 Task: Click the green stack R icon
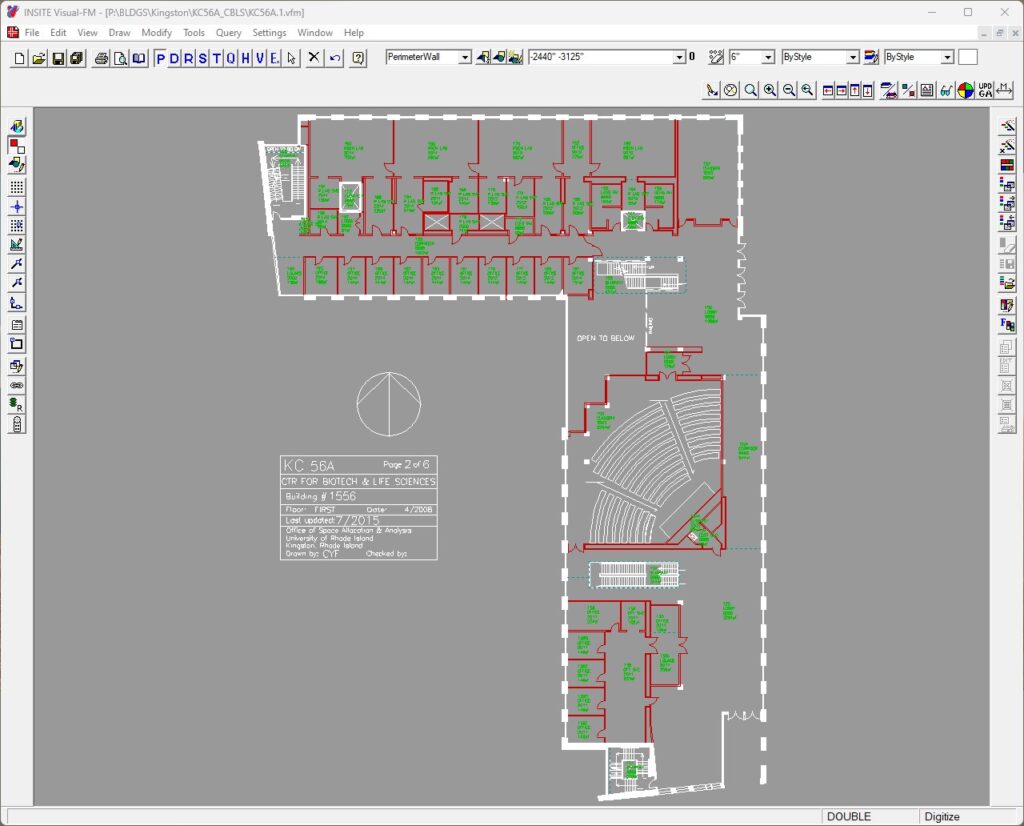click(x=17, y=405)
